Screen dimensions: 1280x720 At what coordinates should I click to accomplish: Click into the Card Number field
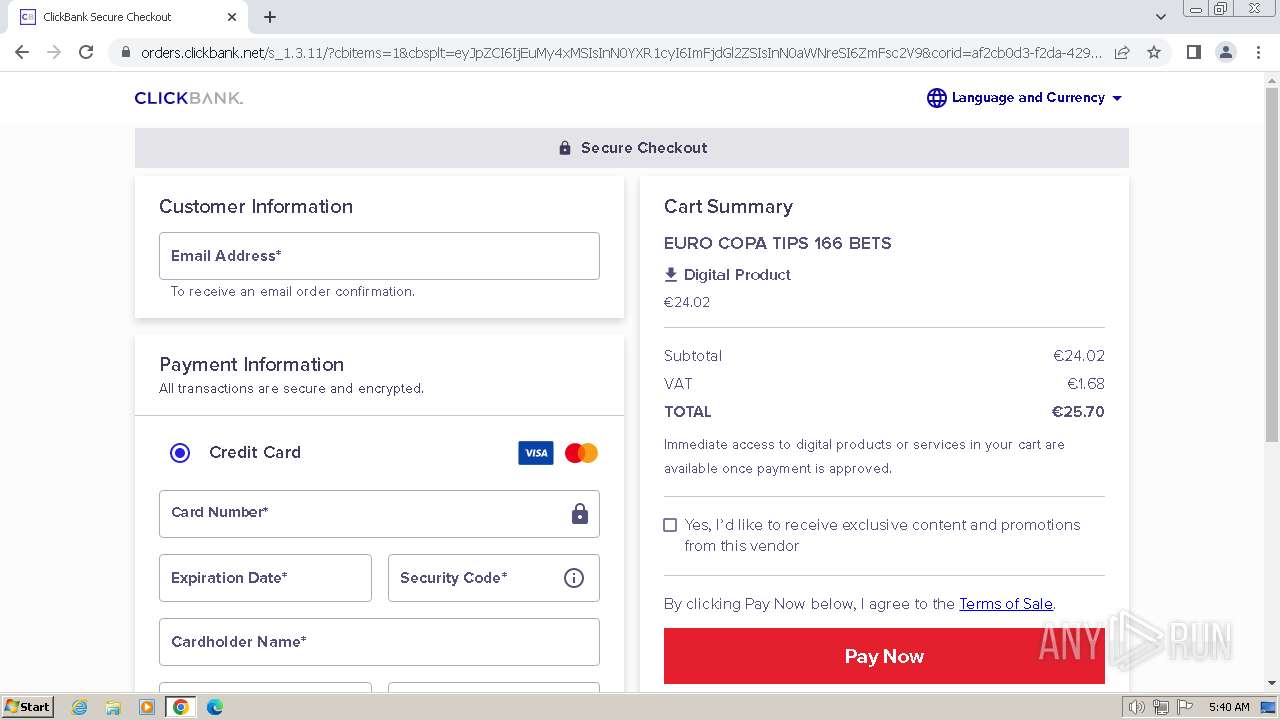(365, 513)
